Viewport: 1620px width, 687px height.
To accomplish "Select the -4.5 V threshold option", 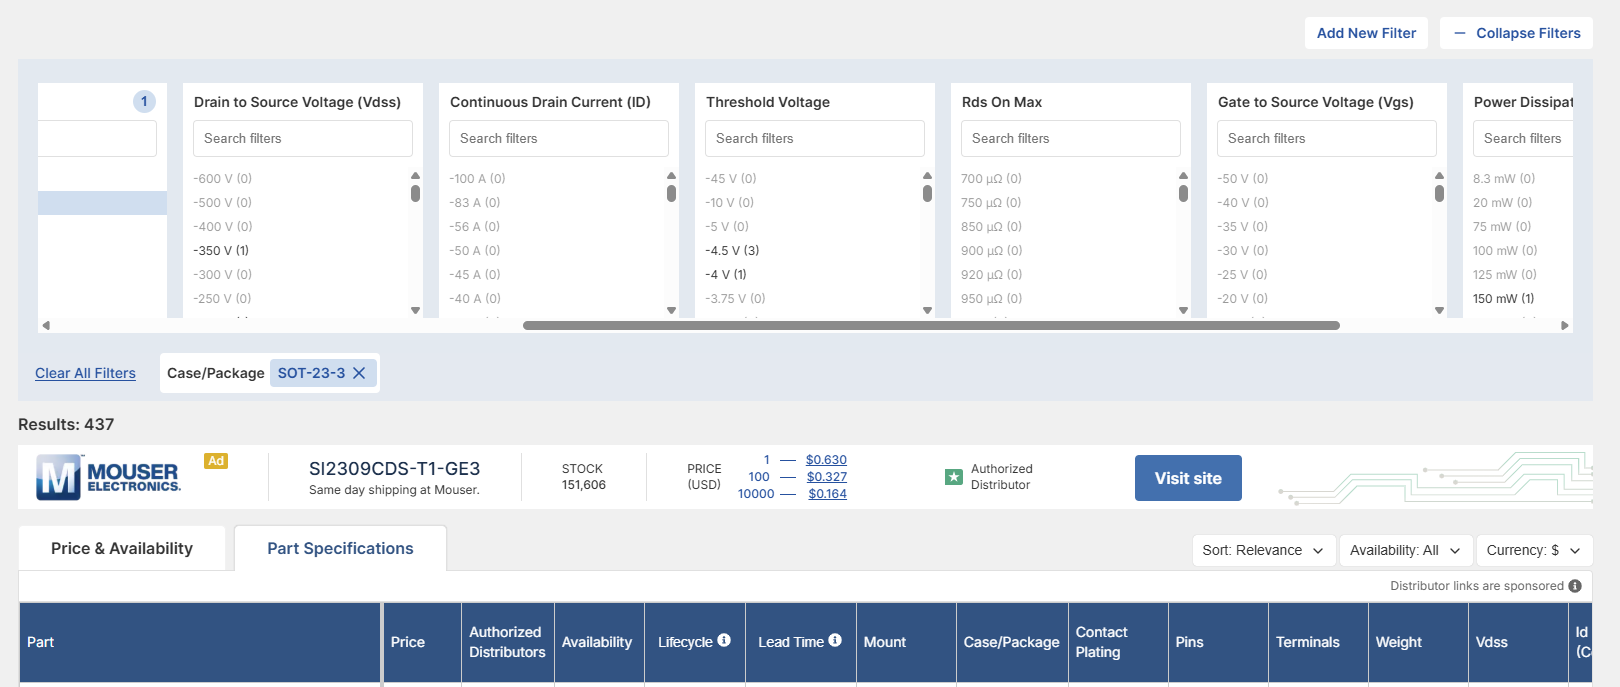I will click(x=732, y=250).
